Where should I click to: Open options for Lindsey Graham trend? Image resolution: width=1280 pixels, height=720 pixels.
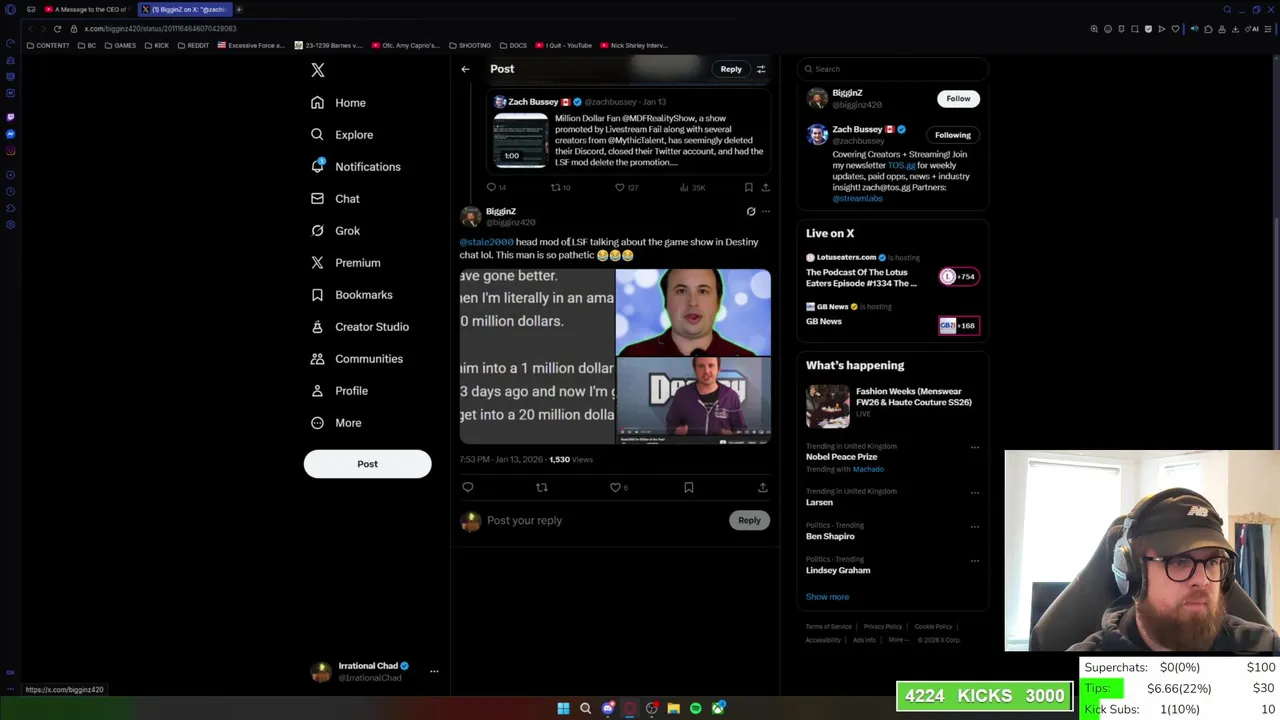tap(975, 560)
